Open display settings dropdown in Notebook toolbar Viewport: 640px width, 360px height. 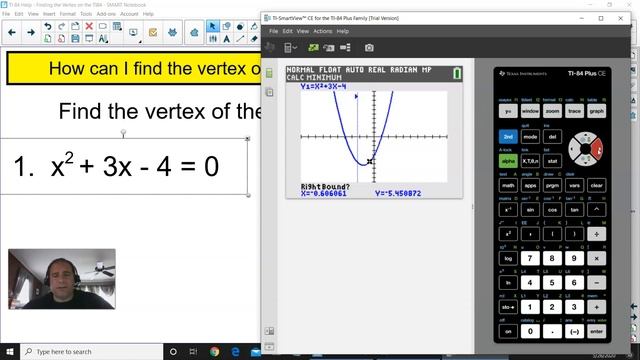pyautogui.click(x=134, y=33)
